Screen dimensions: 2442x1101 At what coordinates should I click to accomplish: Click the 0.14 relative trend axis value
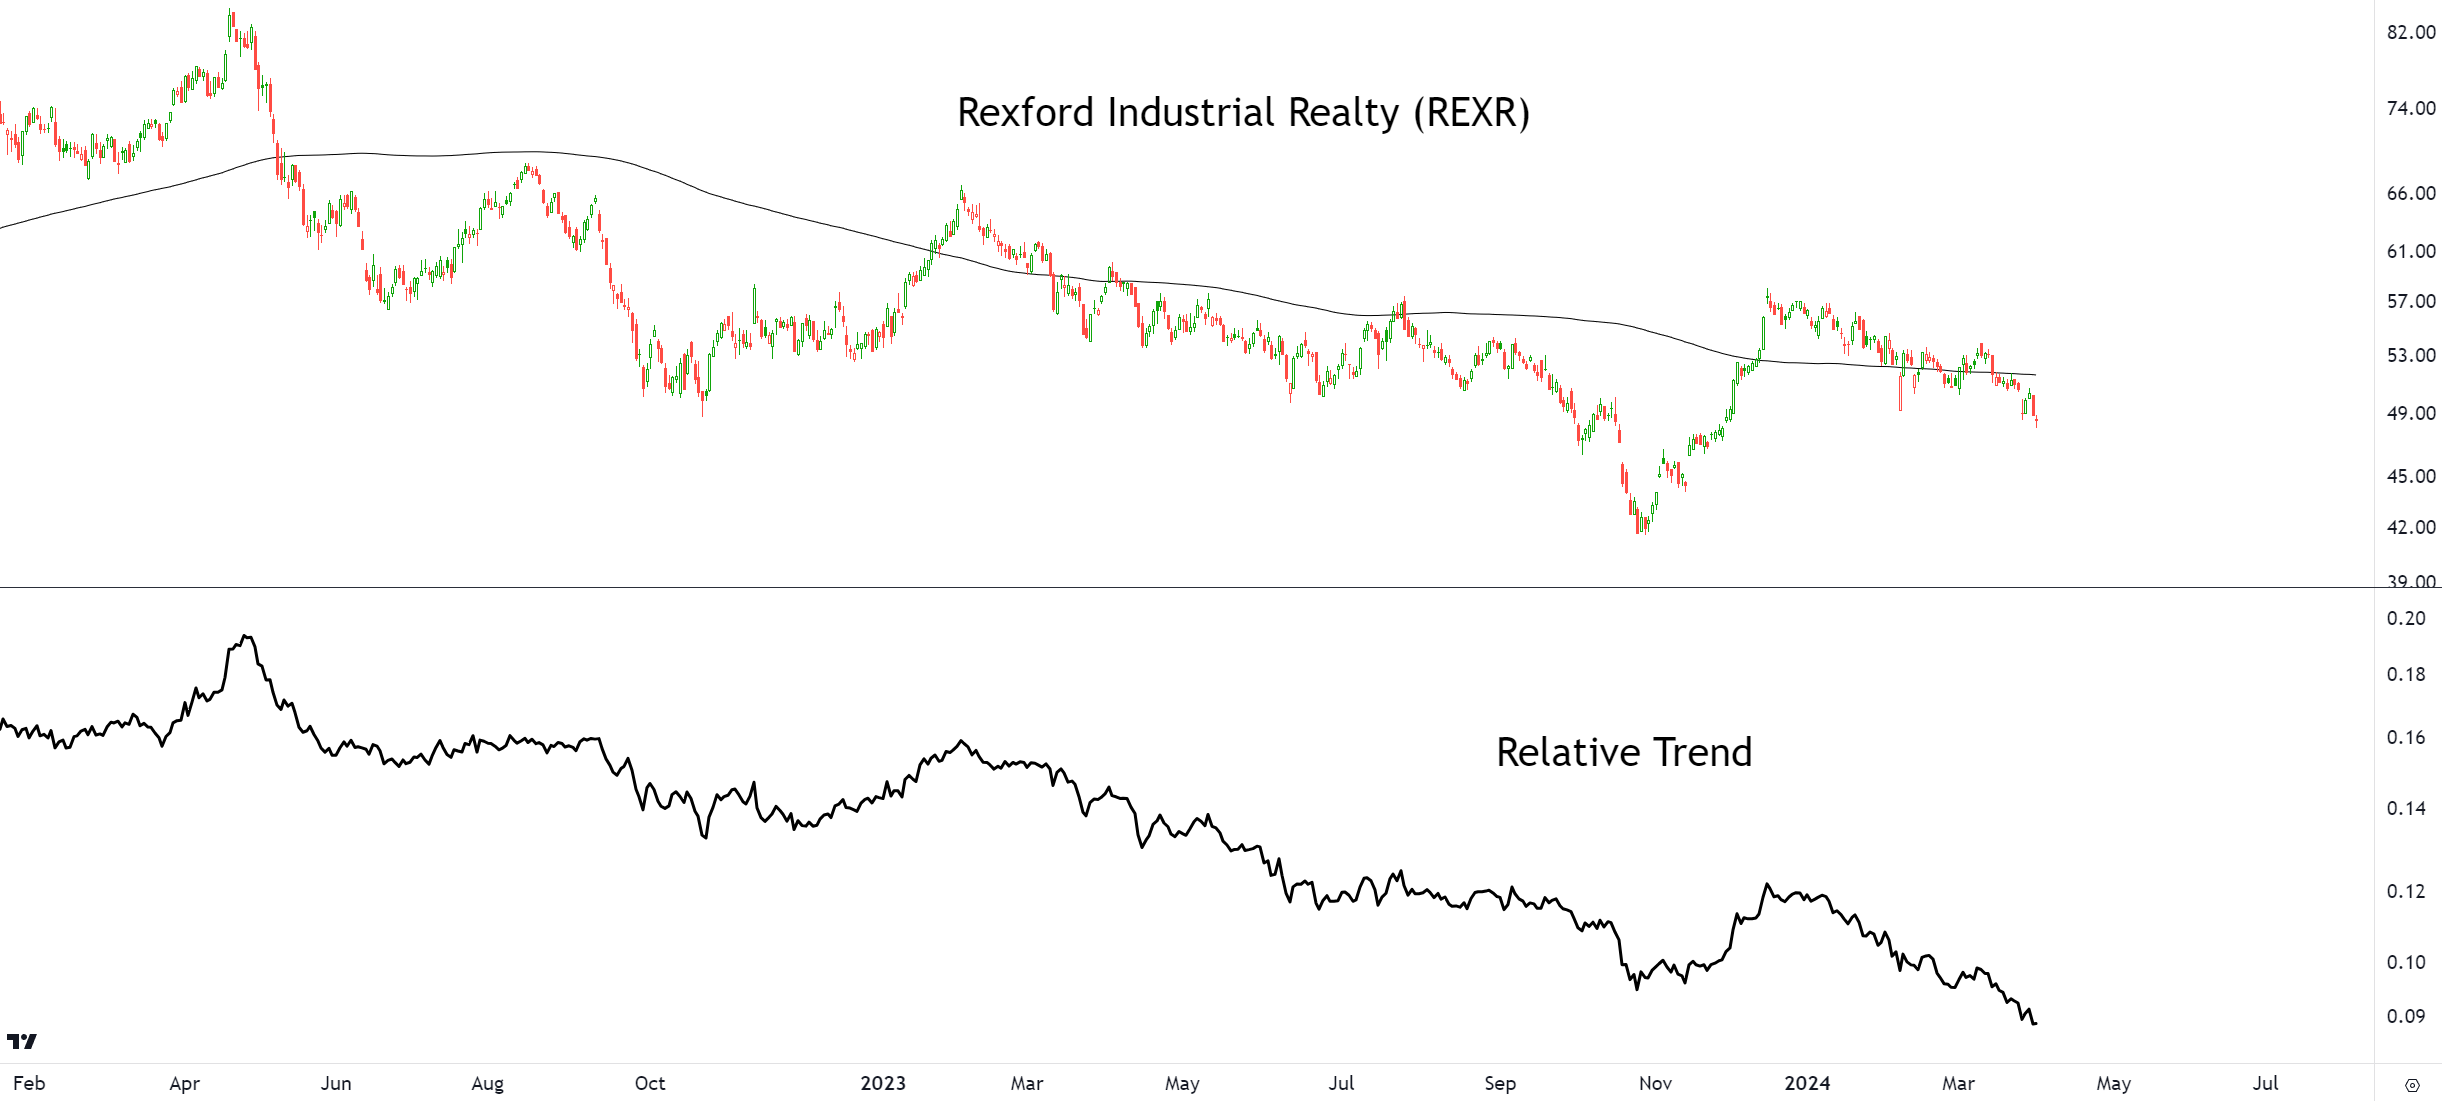coord(2406,808)
